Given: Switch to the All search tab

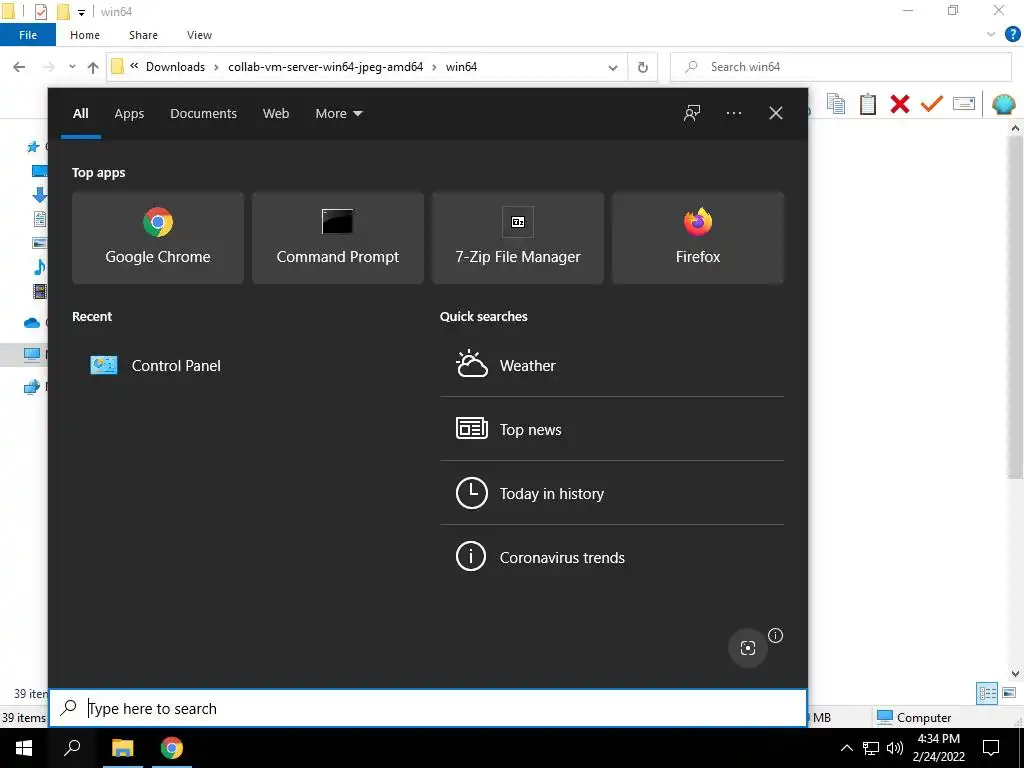Looking at the screenshot, I should click(80, 114).
